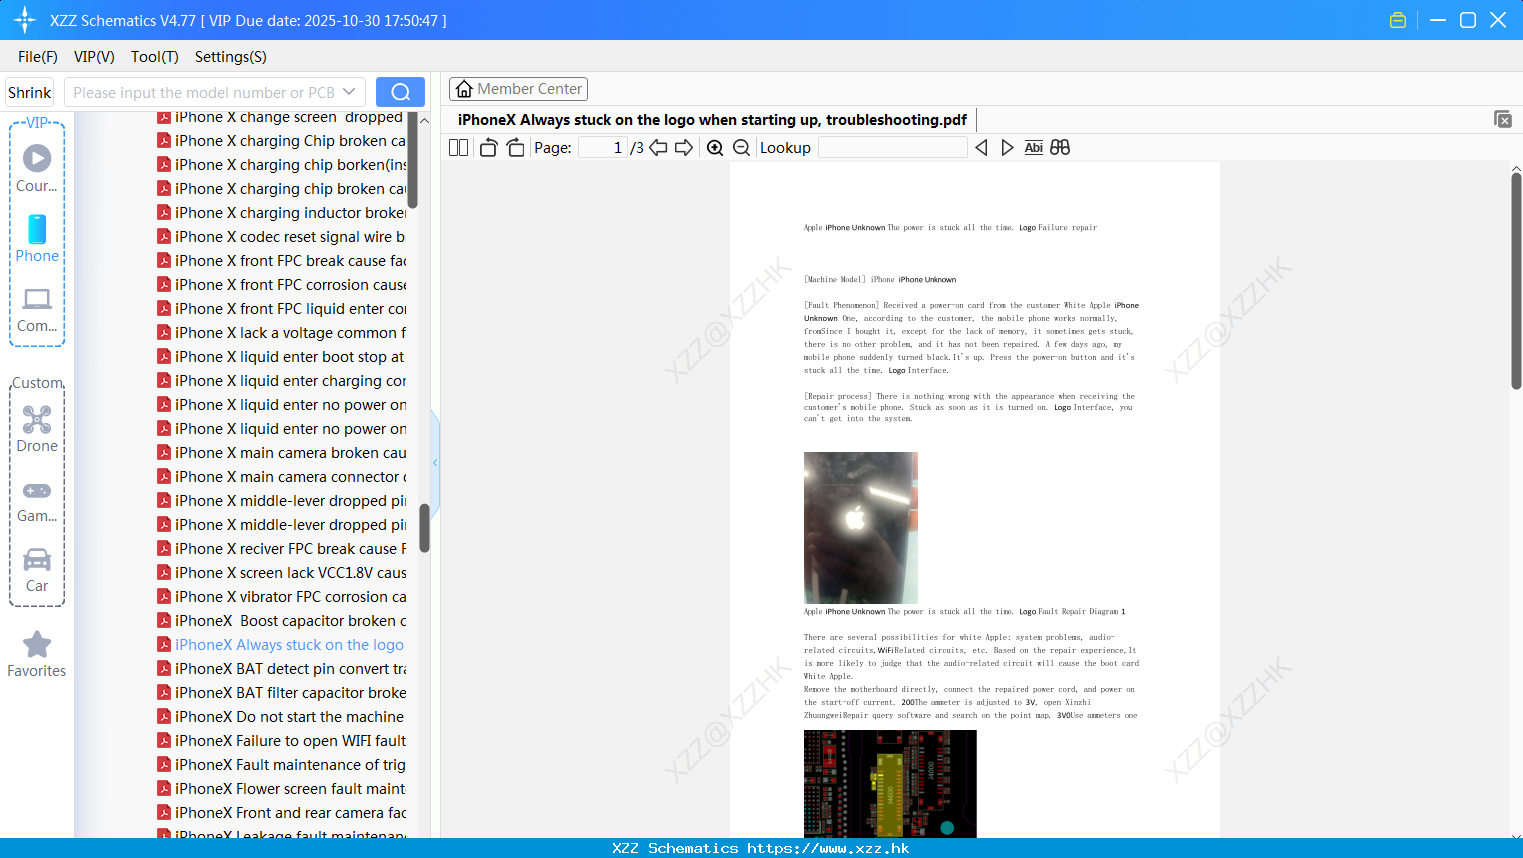This screenshot has height=858, width=1523.
Task: Open the Favorites star
Action: click(x=37, y=655)
